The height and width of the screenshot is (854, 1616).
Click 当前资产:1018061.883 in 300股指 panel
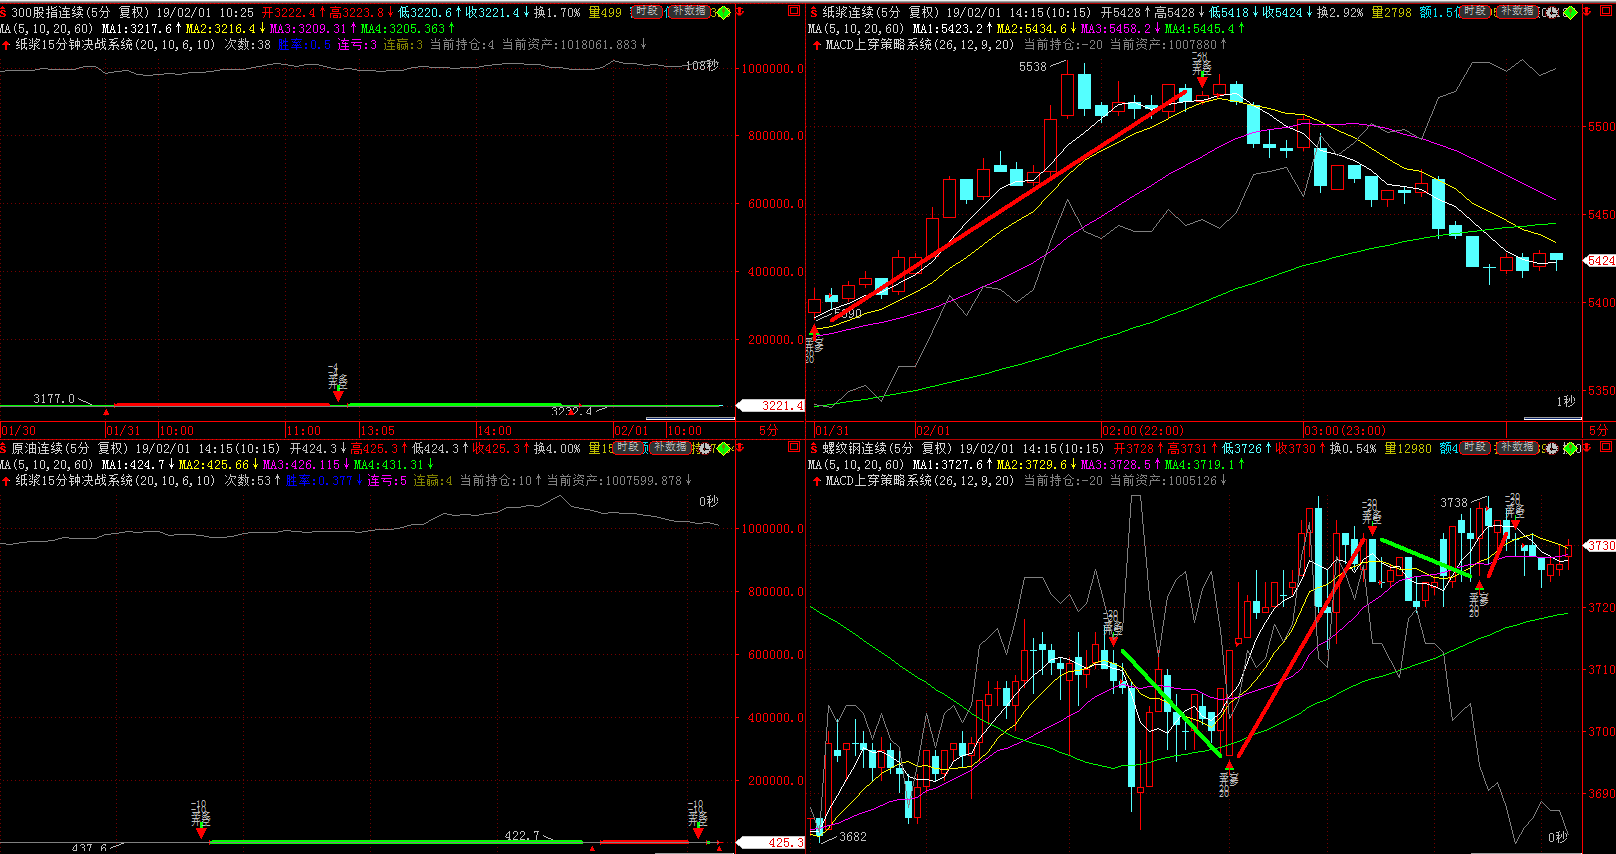point(569,45)
